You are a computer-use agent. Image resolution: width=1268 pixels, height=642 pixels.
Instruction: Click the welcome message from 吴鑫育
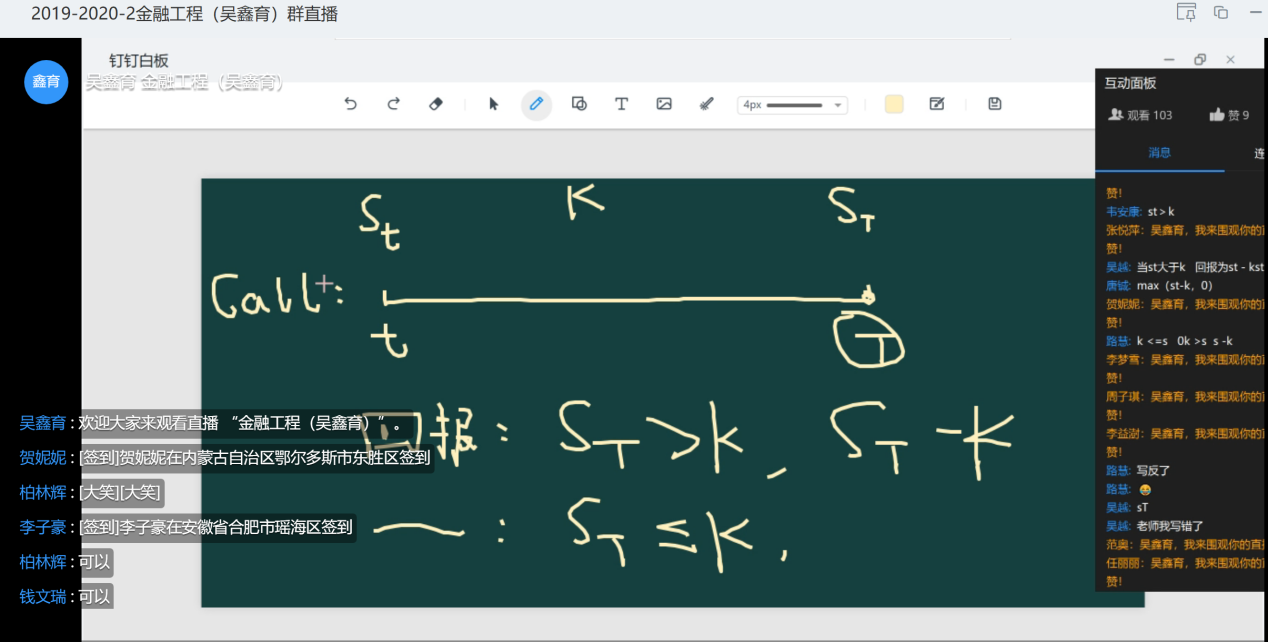click(216, 423)
